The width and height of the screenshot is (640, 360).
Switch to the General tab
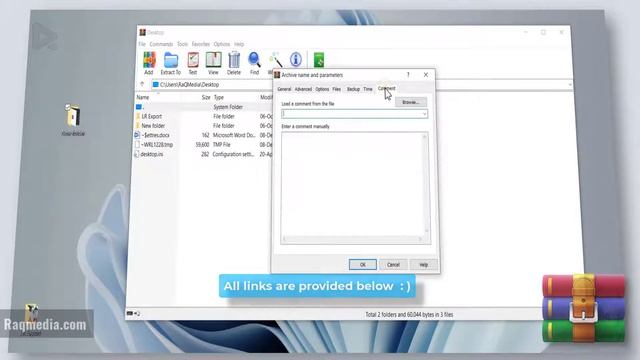(284, 89)
